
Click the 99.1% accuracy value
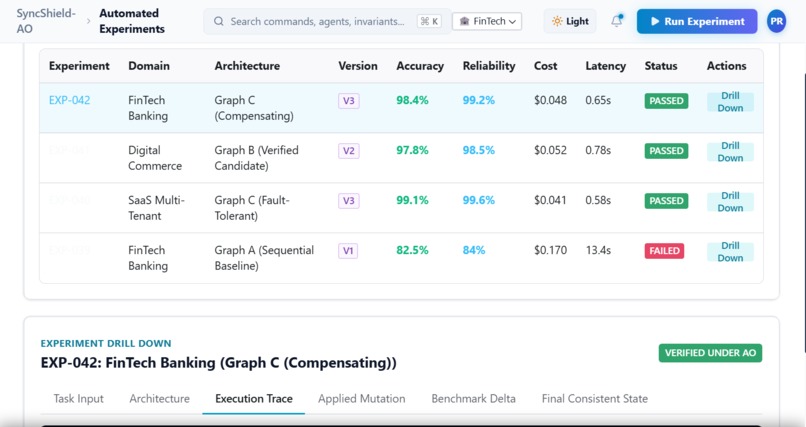pyautogui.click(x=412, y=200)
